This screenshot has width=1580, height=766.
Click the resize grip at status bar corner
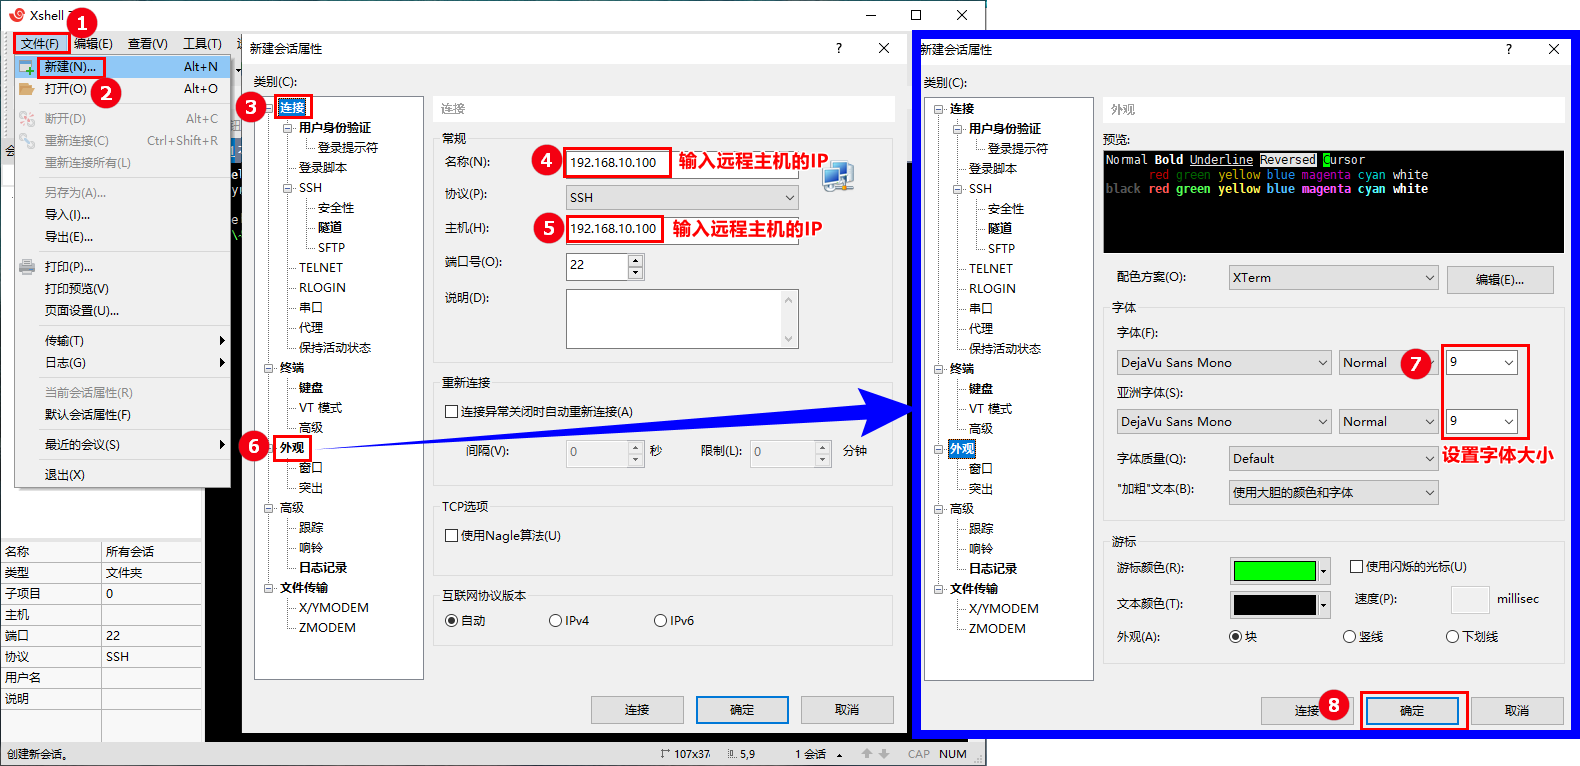(979, 758)
